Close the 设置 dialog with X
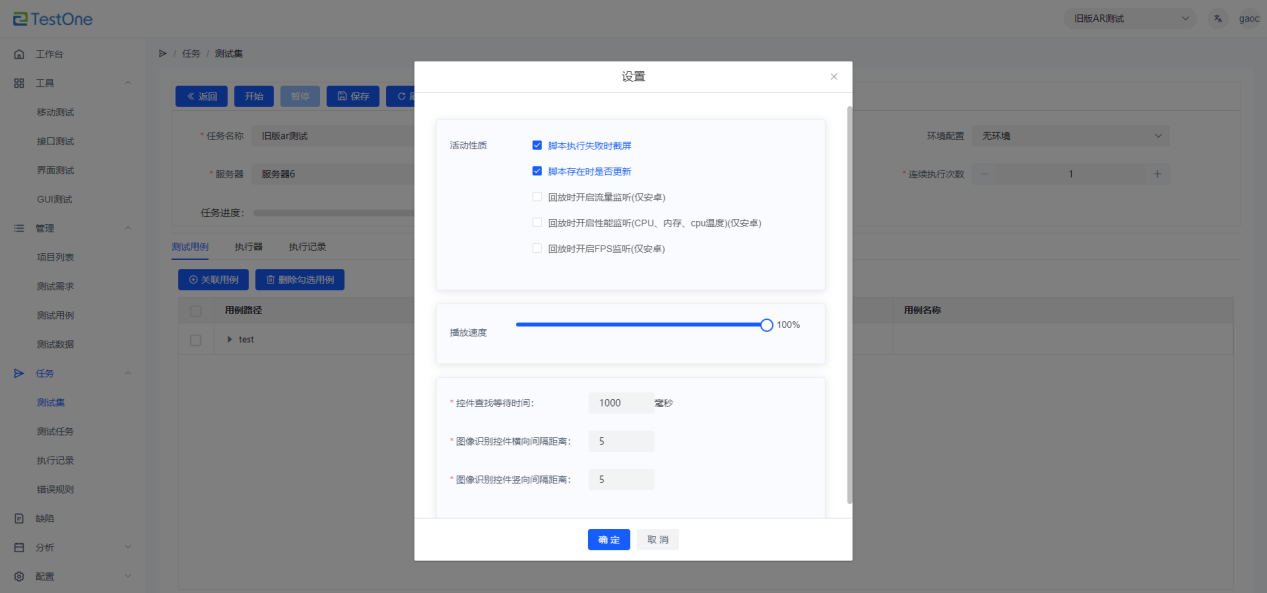Image resolution: width=1267 pixels, height=593 pixels. (834, 77)
